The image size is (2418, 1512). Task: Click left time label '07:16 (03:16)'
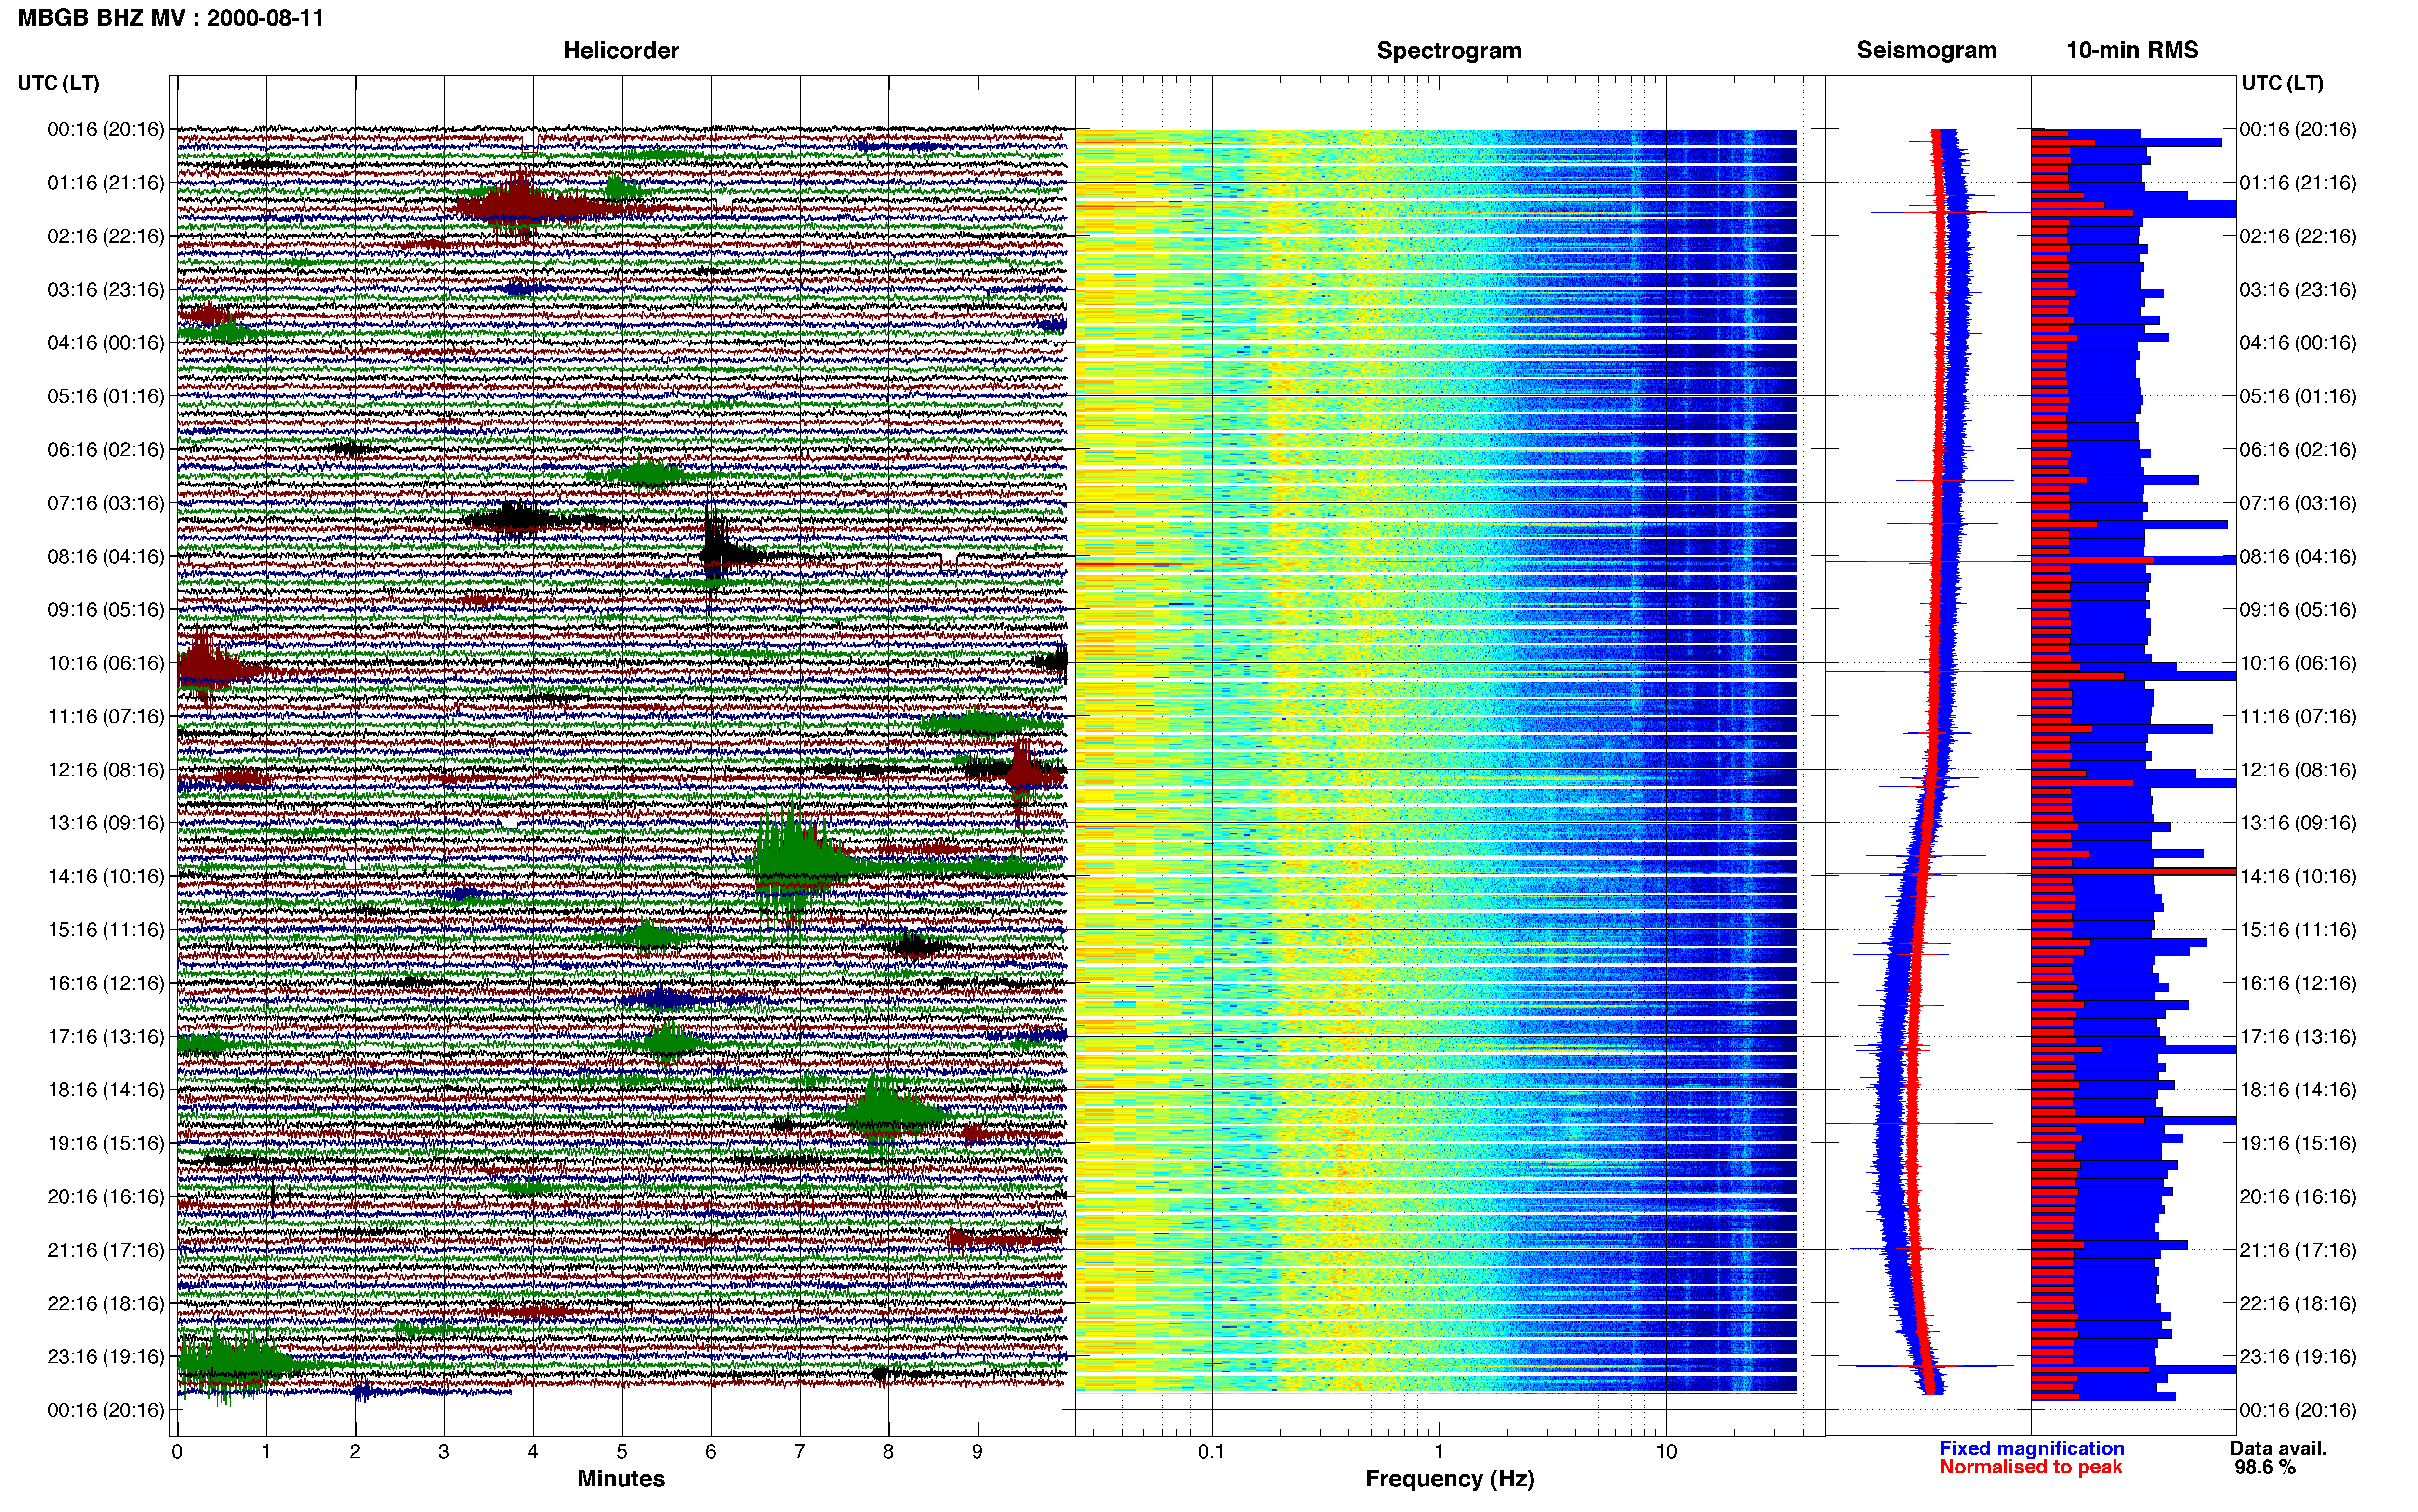click(106, 503)
